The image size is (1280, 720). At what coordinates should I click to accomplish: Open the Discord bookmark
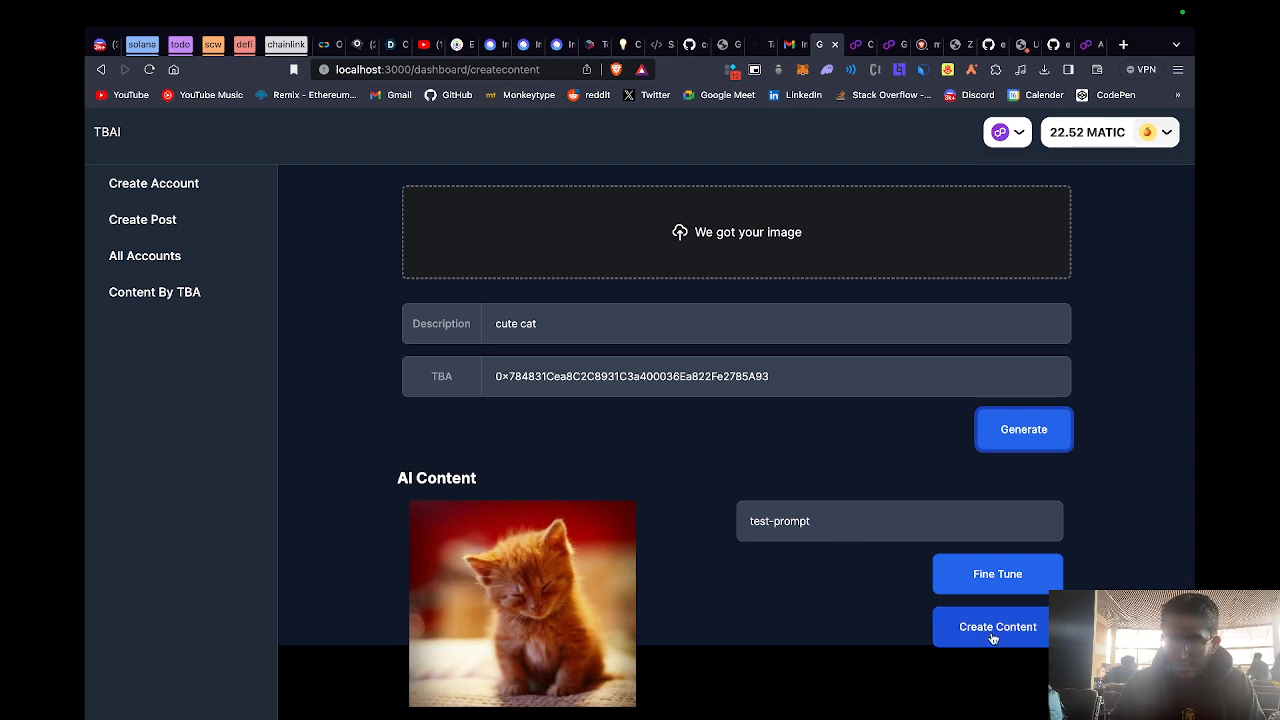point(969,95)
